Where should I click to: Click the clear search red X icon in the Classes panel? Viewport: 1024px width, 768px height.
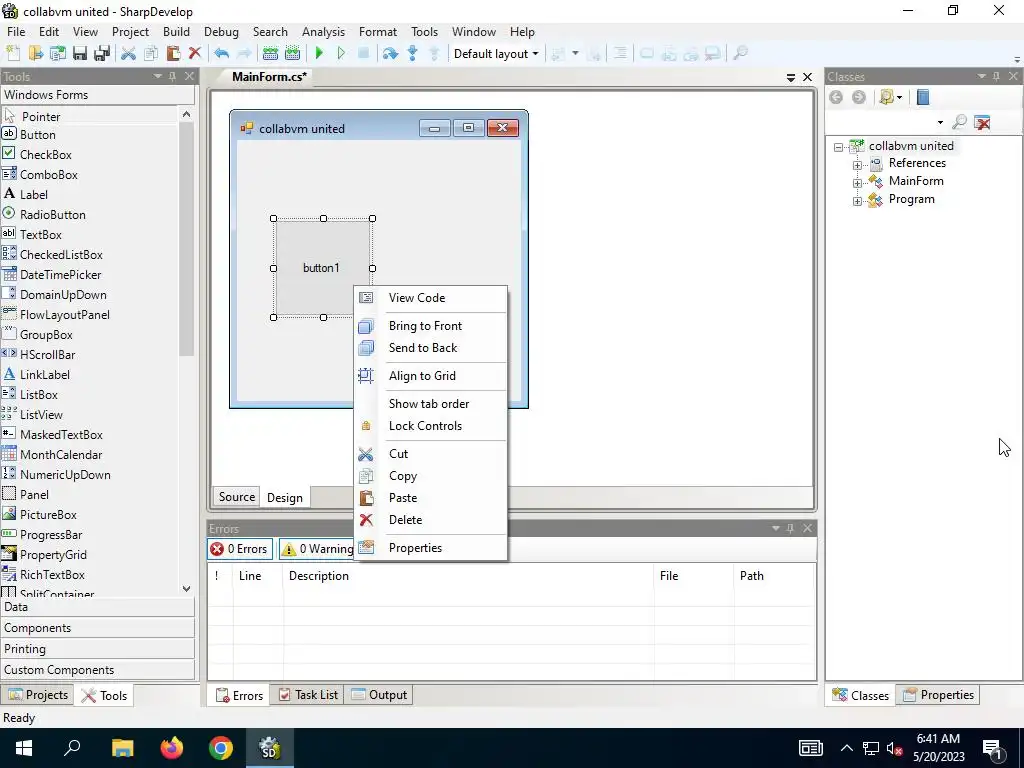[x=982, y=122]
